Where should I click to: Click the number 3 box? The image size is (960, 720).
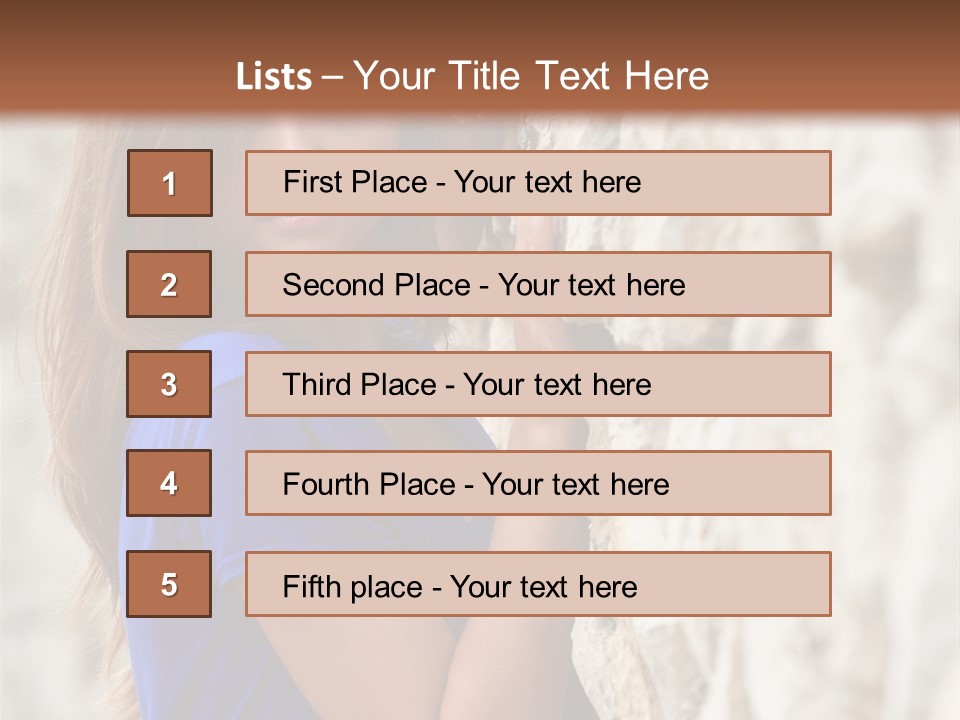coord(169,384)
